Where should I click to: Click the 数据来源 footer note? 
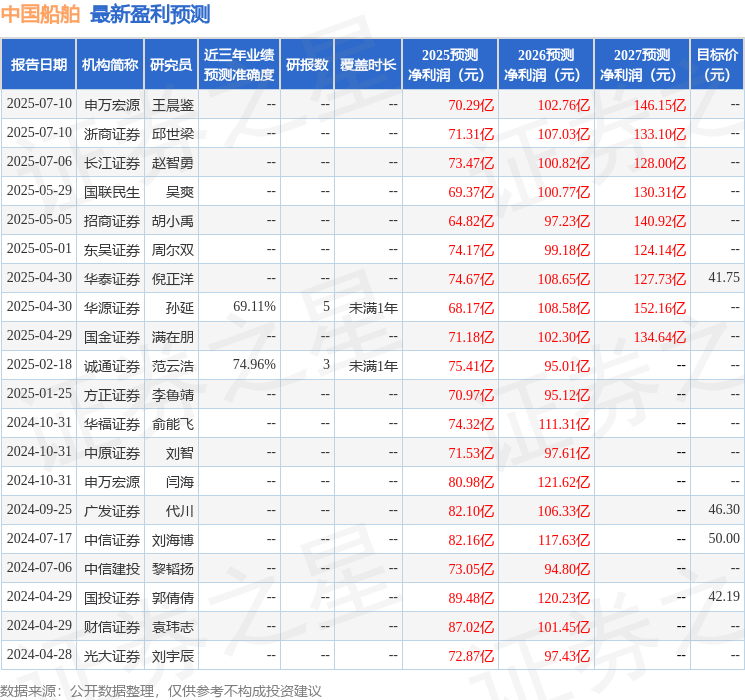pos(161,690)
